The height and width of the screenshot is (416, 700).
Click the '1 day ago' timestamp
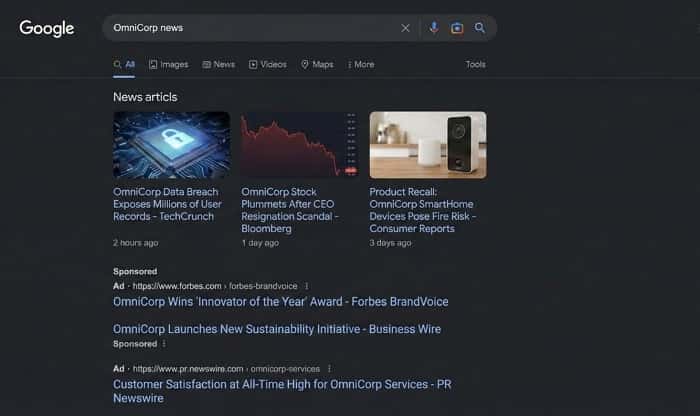260,243
